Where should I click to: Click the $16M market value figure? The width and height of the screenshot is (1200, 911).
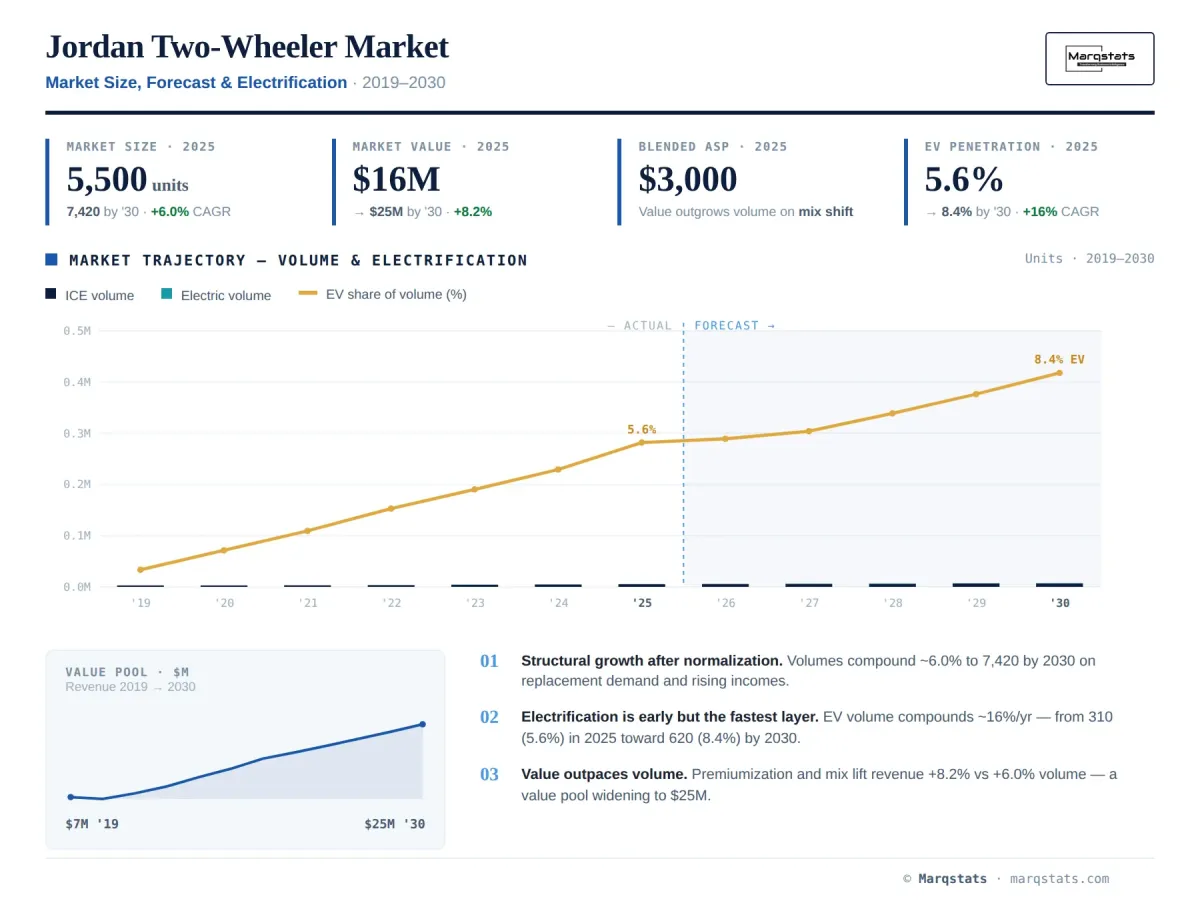coord(396,179)
